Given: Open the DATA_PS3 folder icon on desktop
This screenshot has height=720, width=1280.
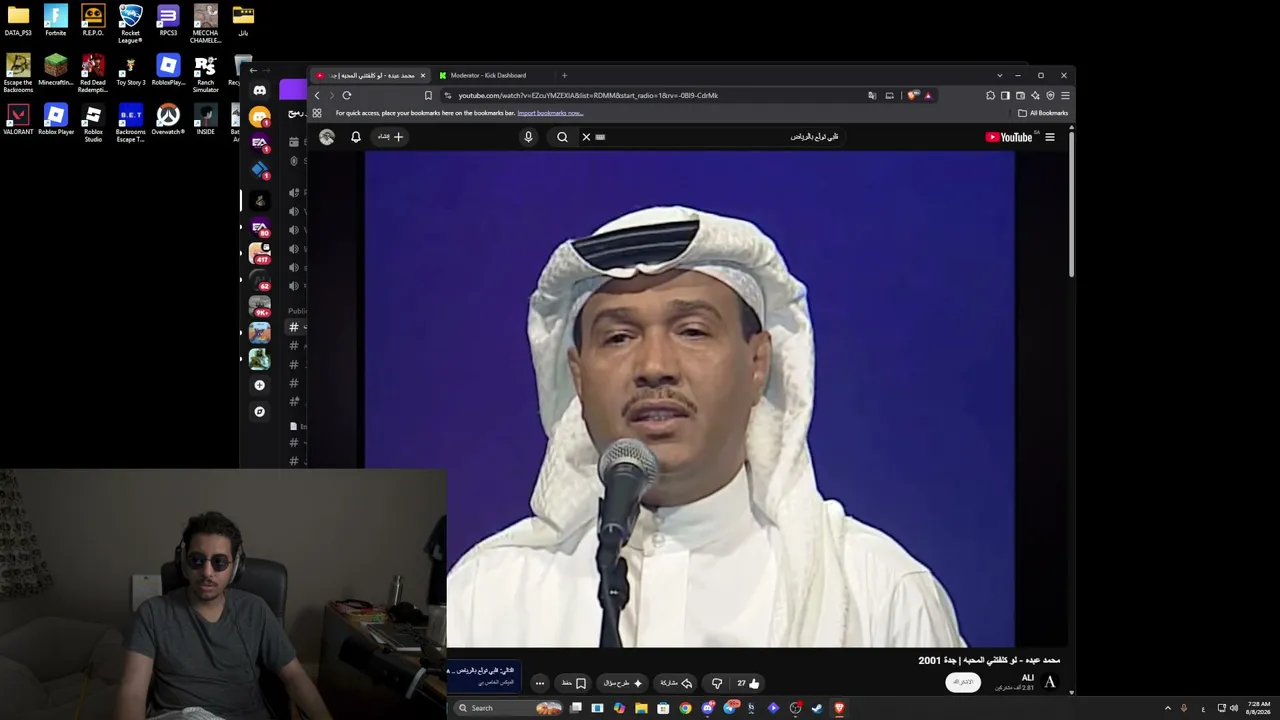Looking at the screenshot, I should coord(18,20).
